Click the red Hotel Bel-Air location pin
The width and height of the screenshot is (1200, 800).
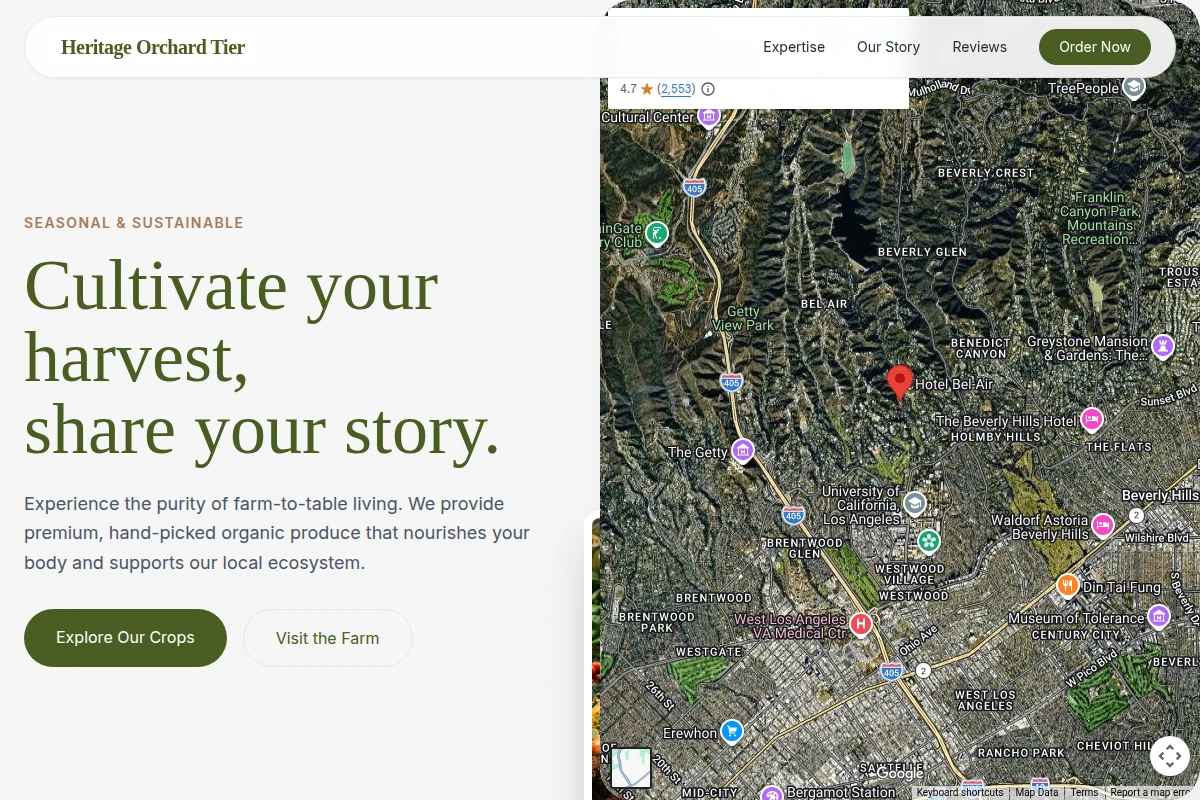[900, 382]
